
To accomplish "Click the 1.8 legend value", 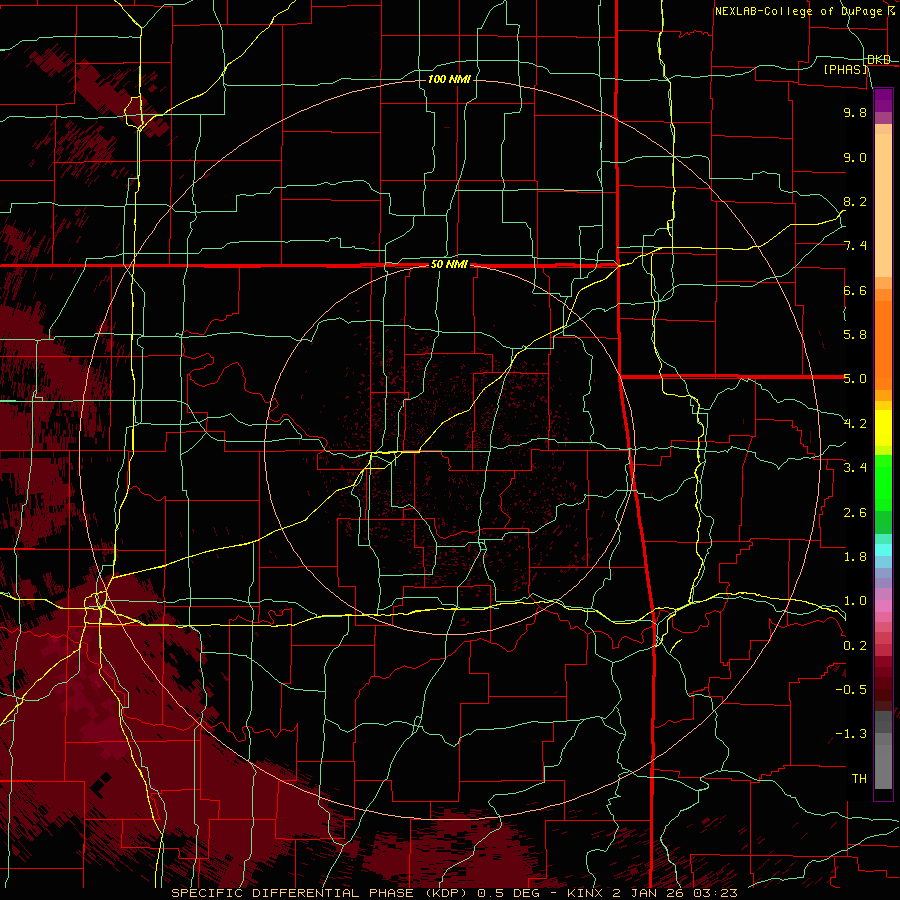I will pyautogui.click(x=855, y=557).
